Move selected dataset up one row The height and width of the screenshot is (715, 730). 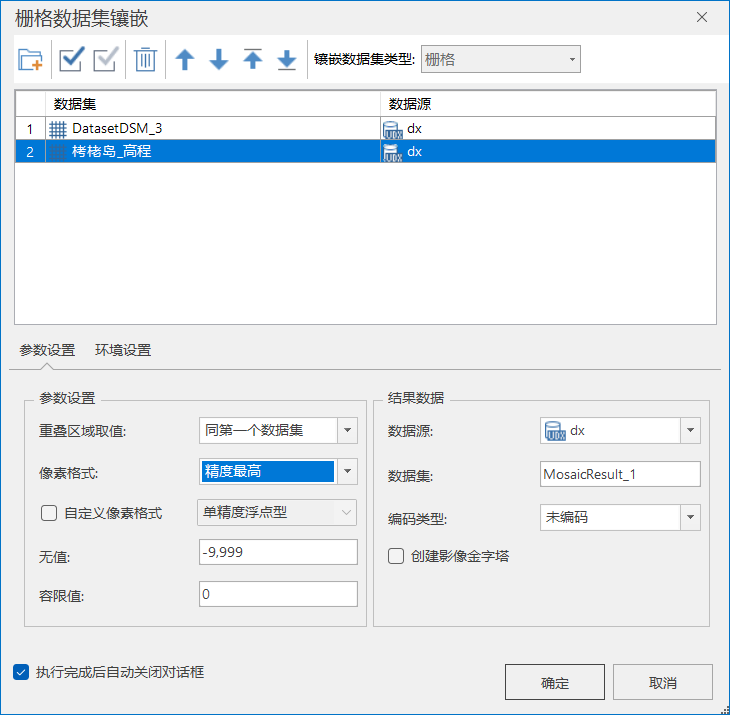pyautogui.click(x=185, y=60)
